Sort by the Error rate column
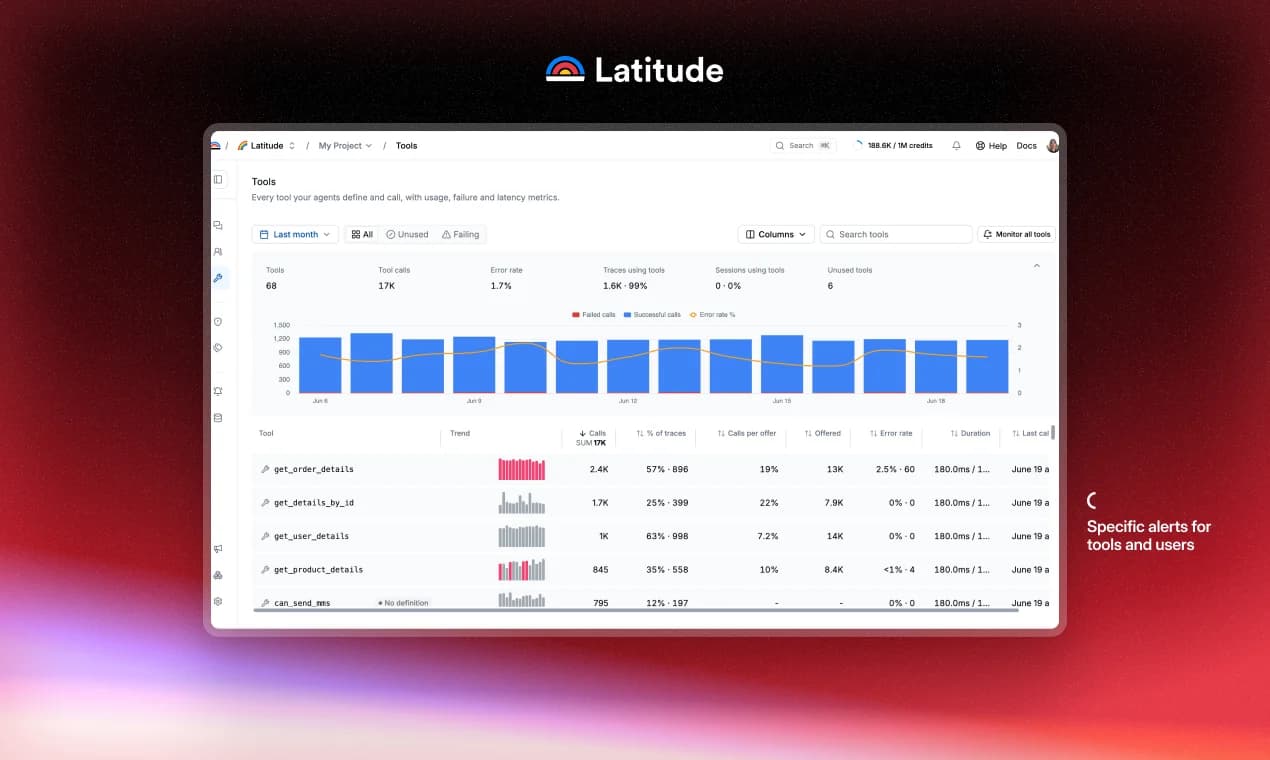The image size is (1270, 760). (x=891, y=433)
